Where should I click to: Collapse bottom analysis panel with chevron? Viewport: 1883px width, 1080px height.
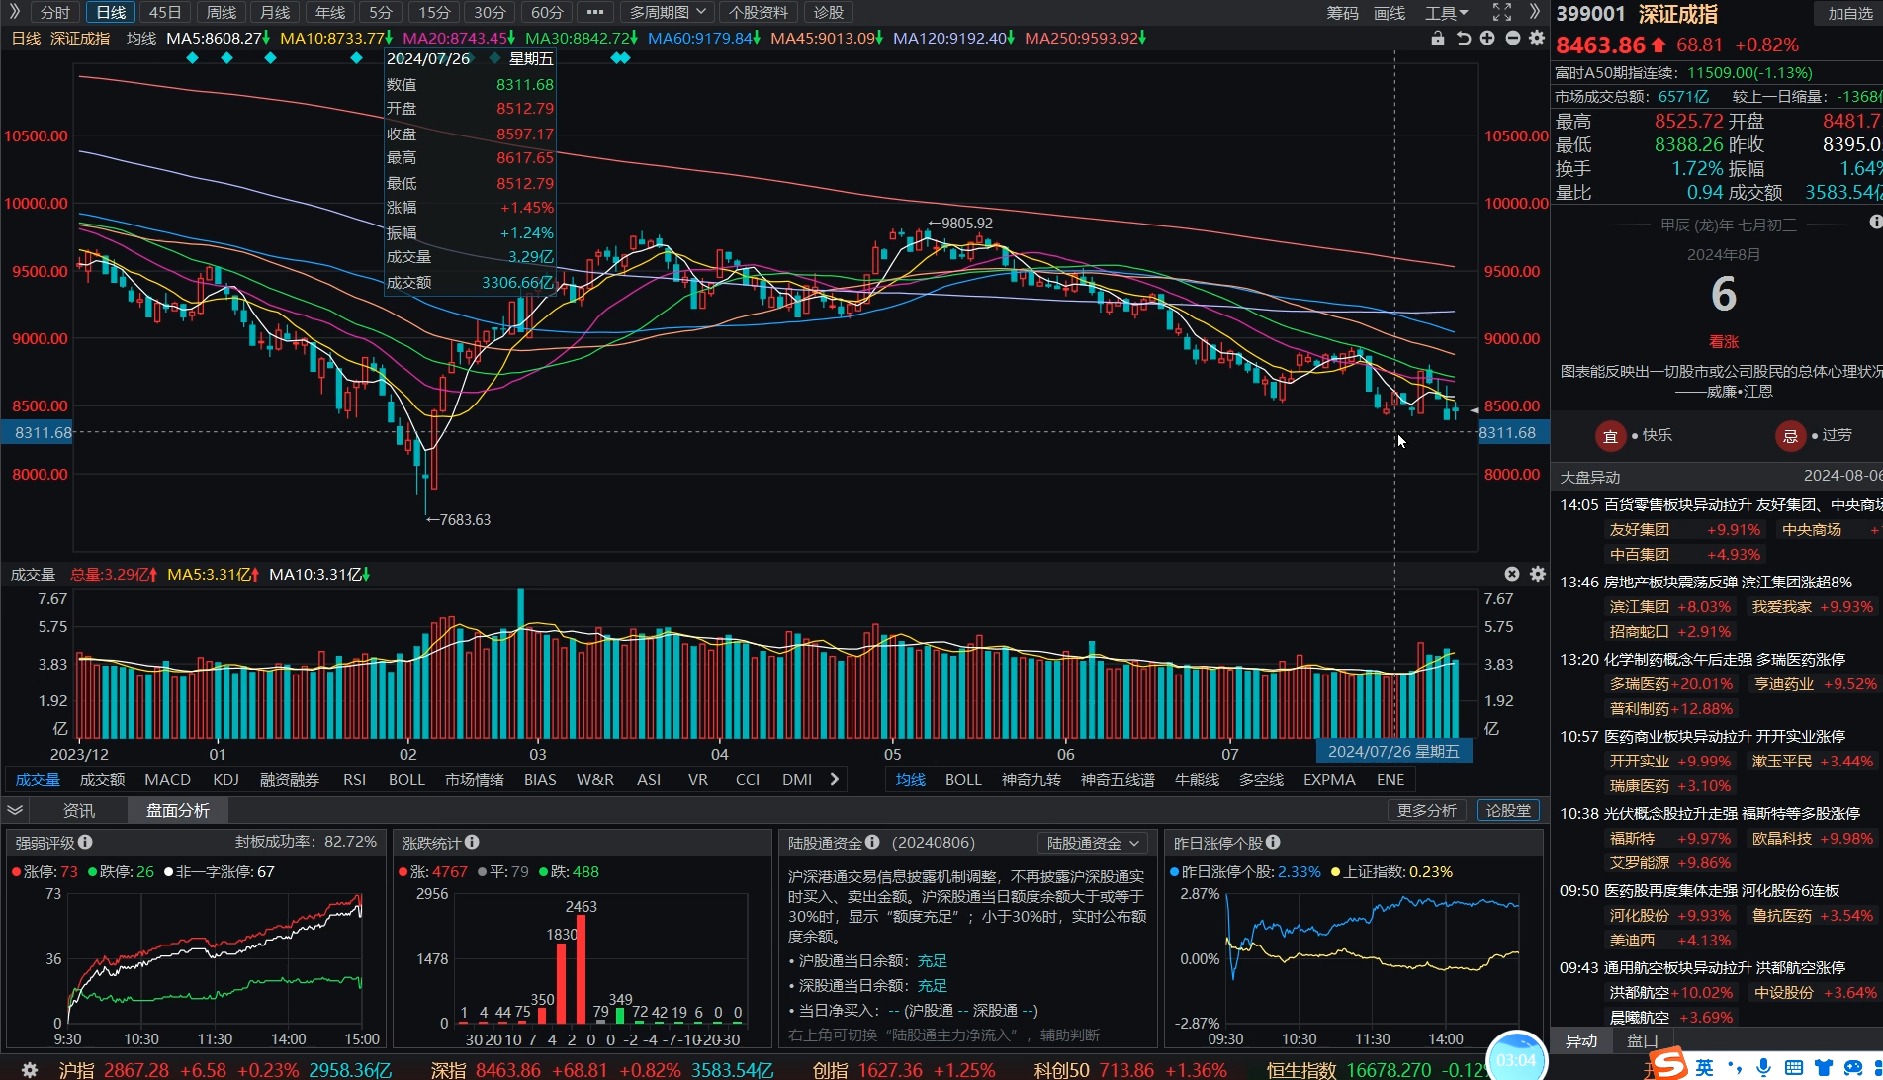tap(15, 810)
